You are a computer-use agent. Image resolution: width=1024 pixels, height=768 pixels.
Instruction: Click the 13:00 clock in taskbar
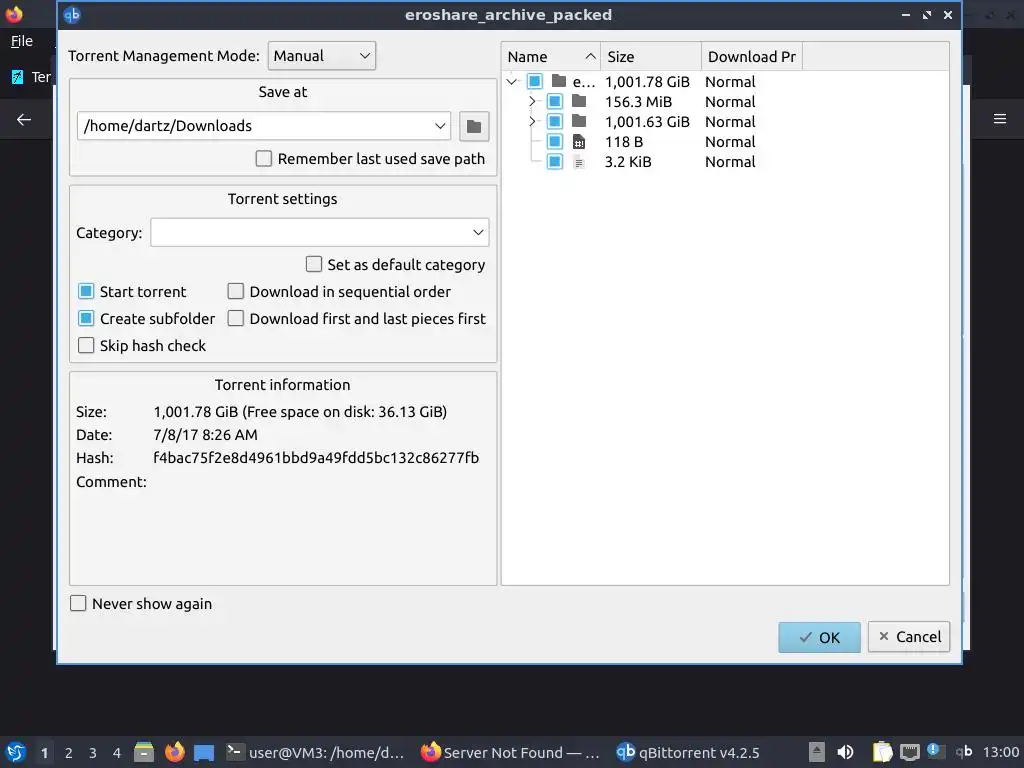coord(1000,752)
